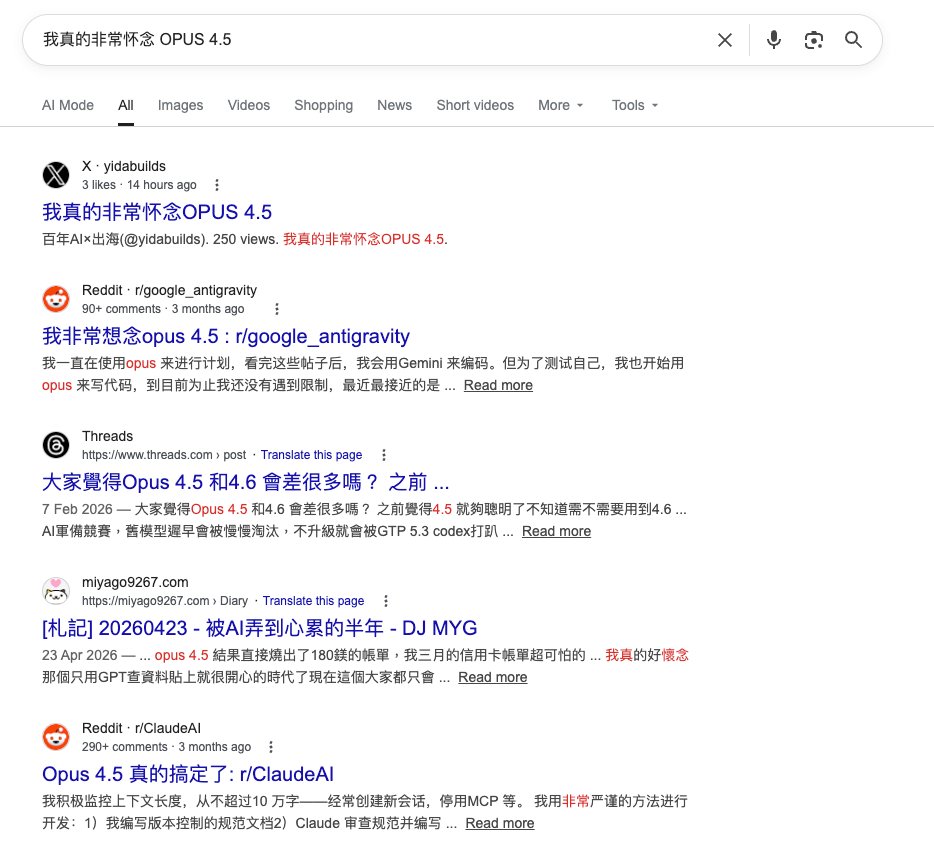The width and height of the screenshot is (934, 853).
Task: Click the Reddit logo beside r/ClaudeAI result
Action: pyautogui.click(x=56, y=737)
